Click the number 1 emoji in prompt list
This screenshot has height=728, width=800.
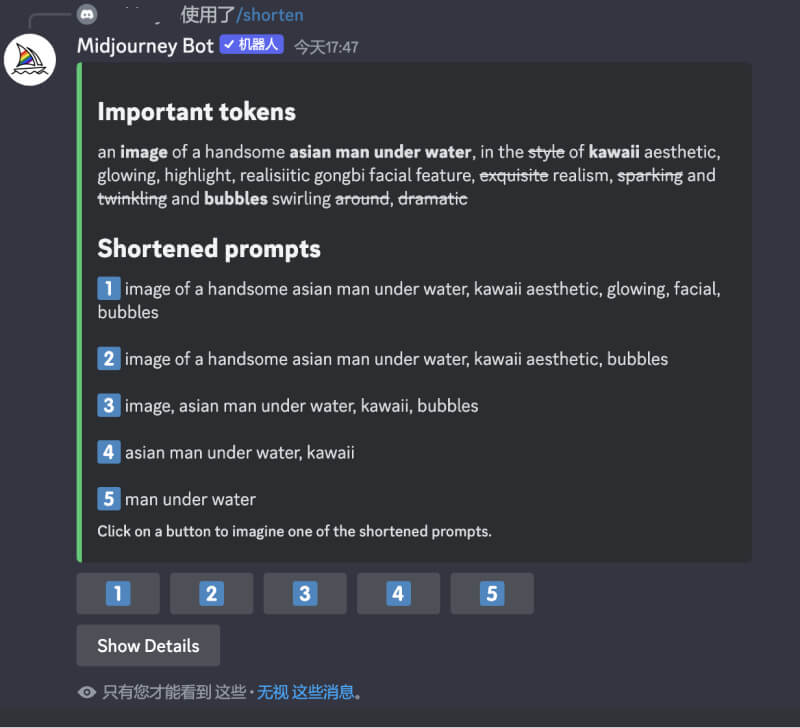point(109,289)
